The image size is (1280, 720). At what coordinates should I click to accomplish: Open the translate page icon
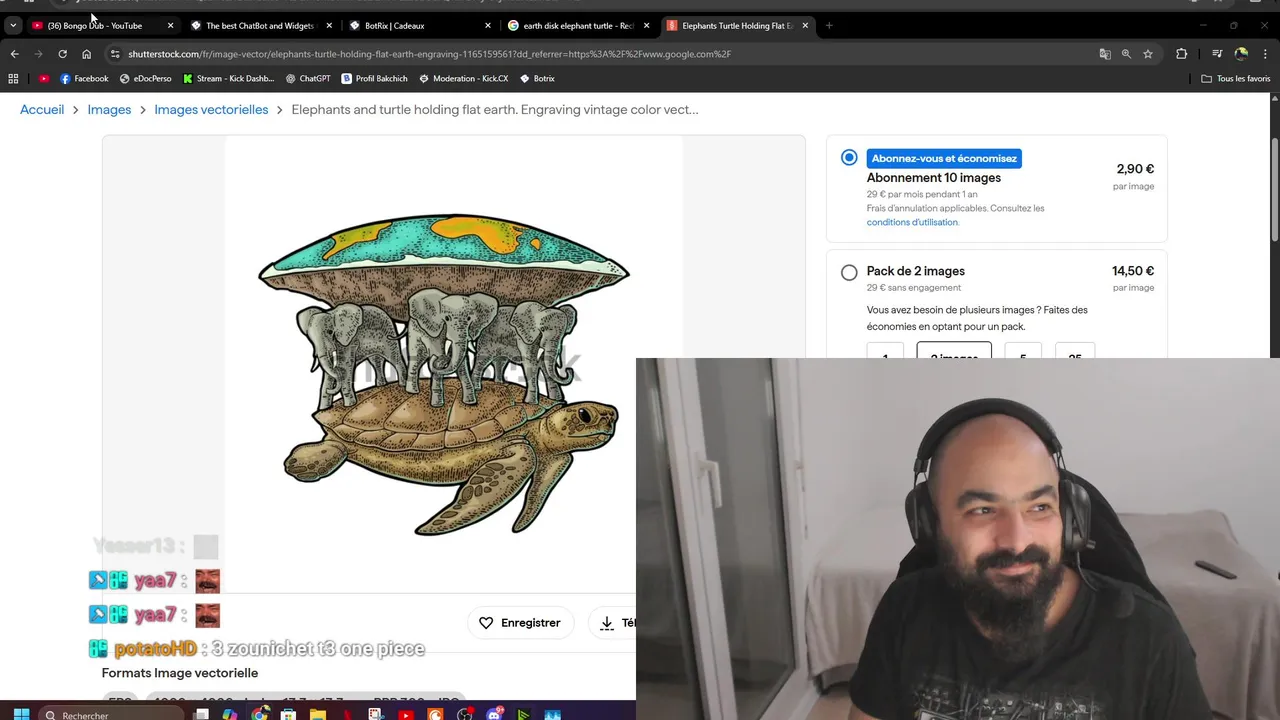pos(1105,54)
